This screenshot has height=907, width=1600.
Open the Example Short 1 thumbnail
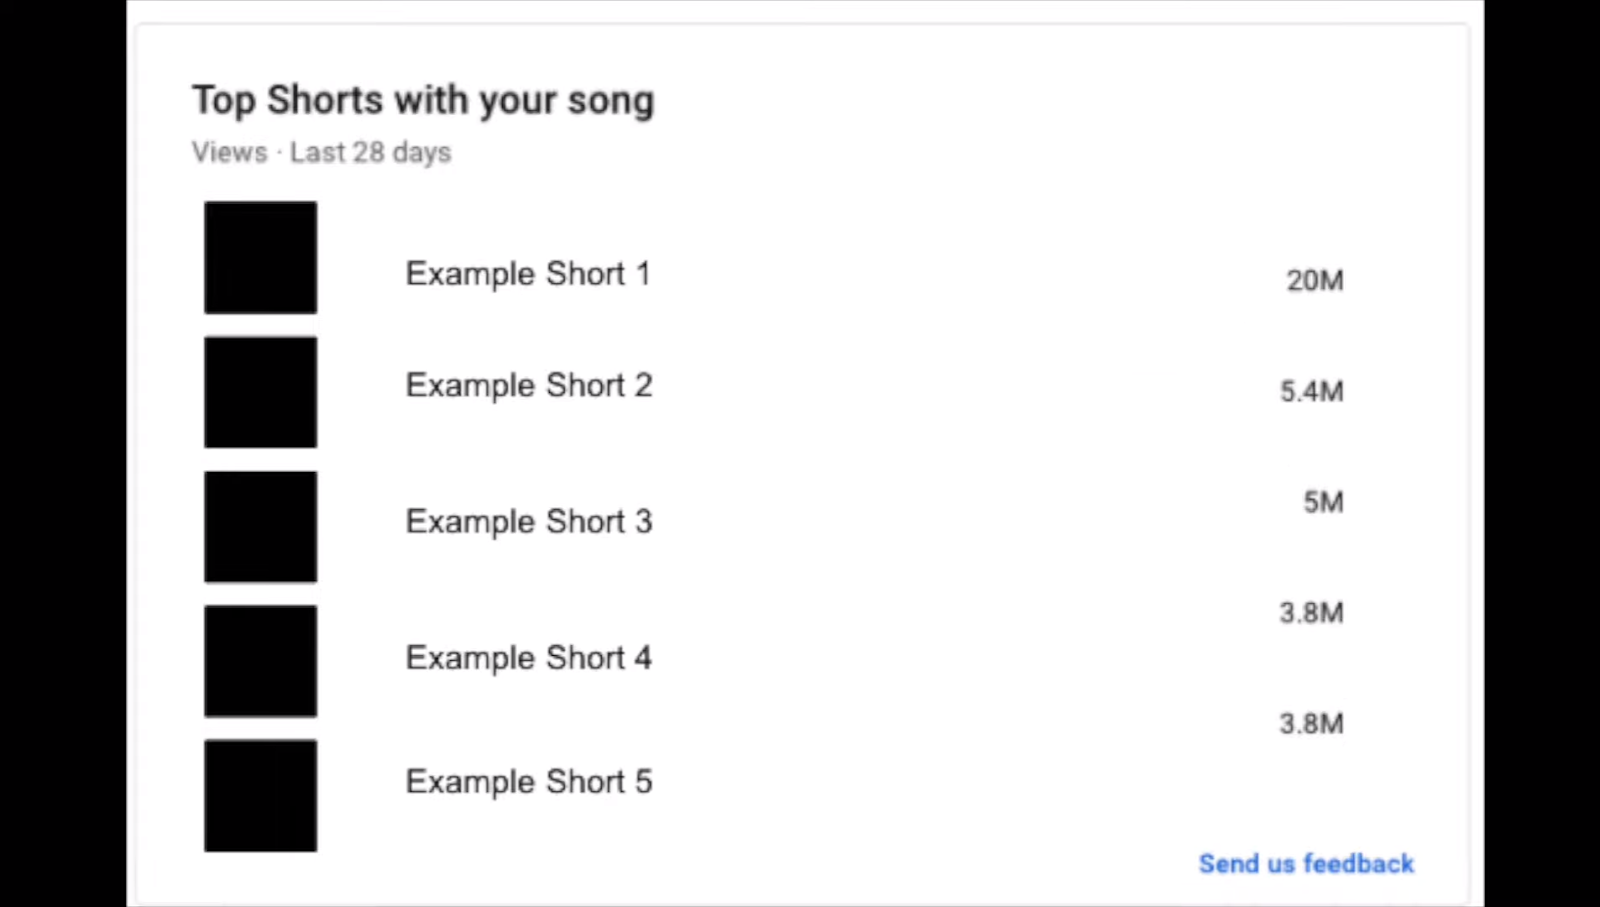click(x=261, y=258)
